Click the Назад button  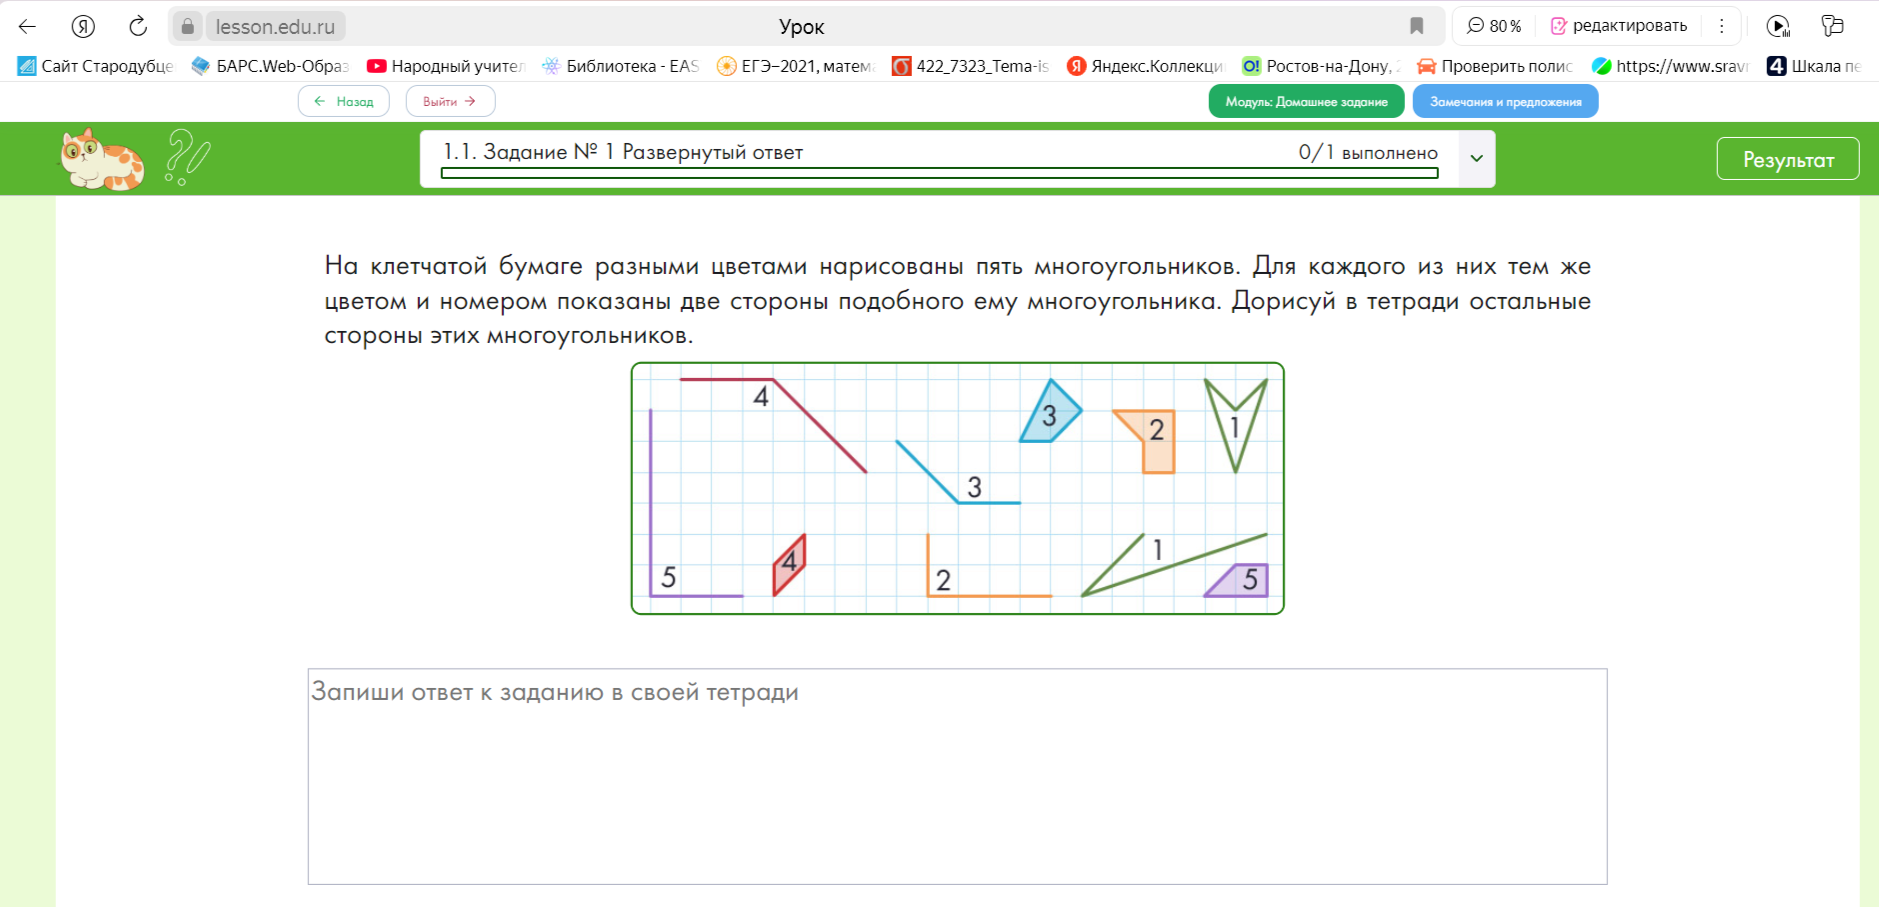343,102
